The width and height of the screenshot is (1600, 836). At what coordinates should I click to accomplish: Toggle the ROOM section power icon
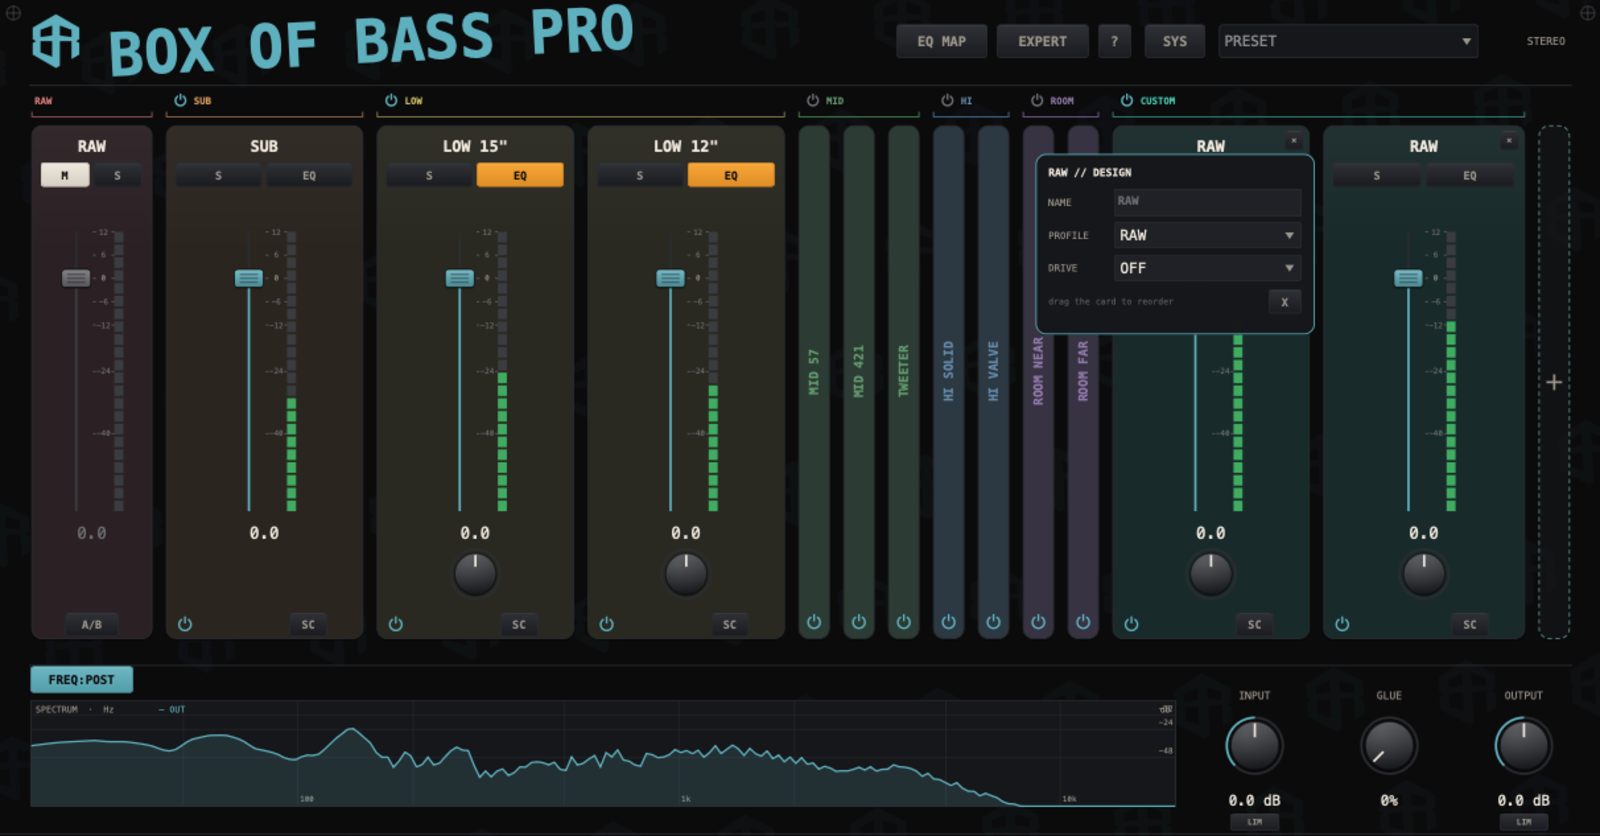(1037, 100)
